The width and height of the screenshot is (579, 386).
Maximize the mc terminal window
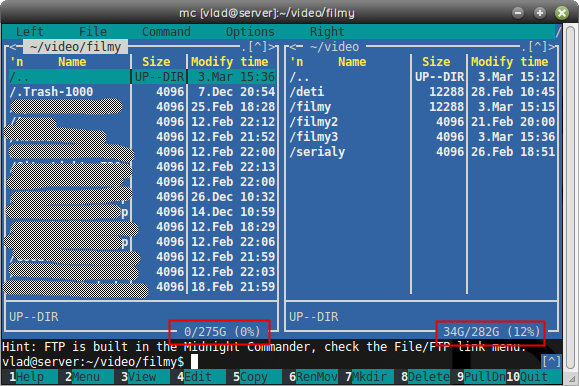tap(540, 13)
